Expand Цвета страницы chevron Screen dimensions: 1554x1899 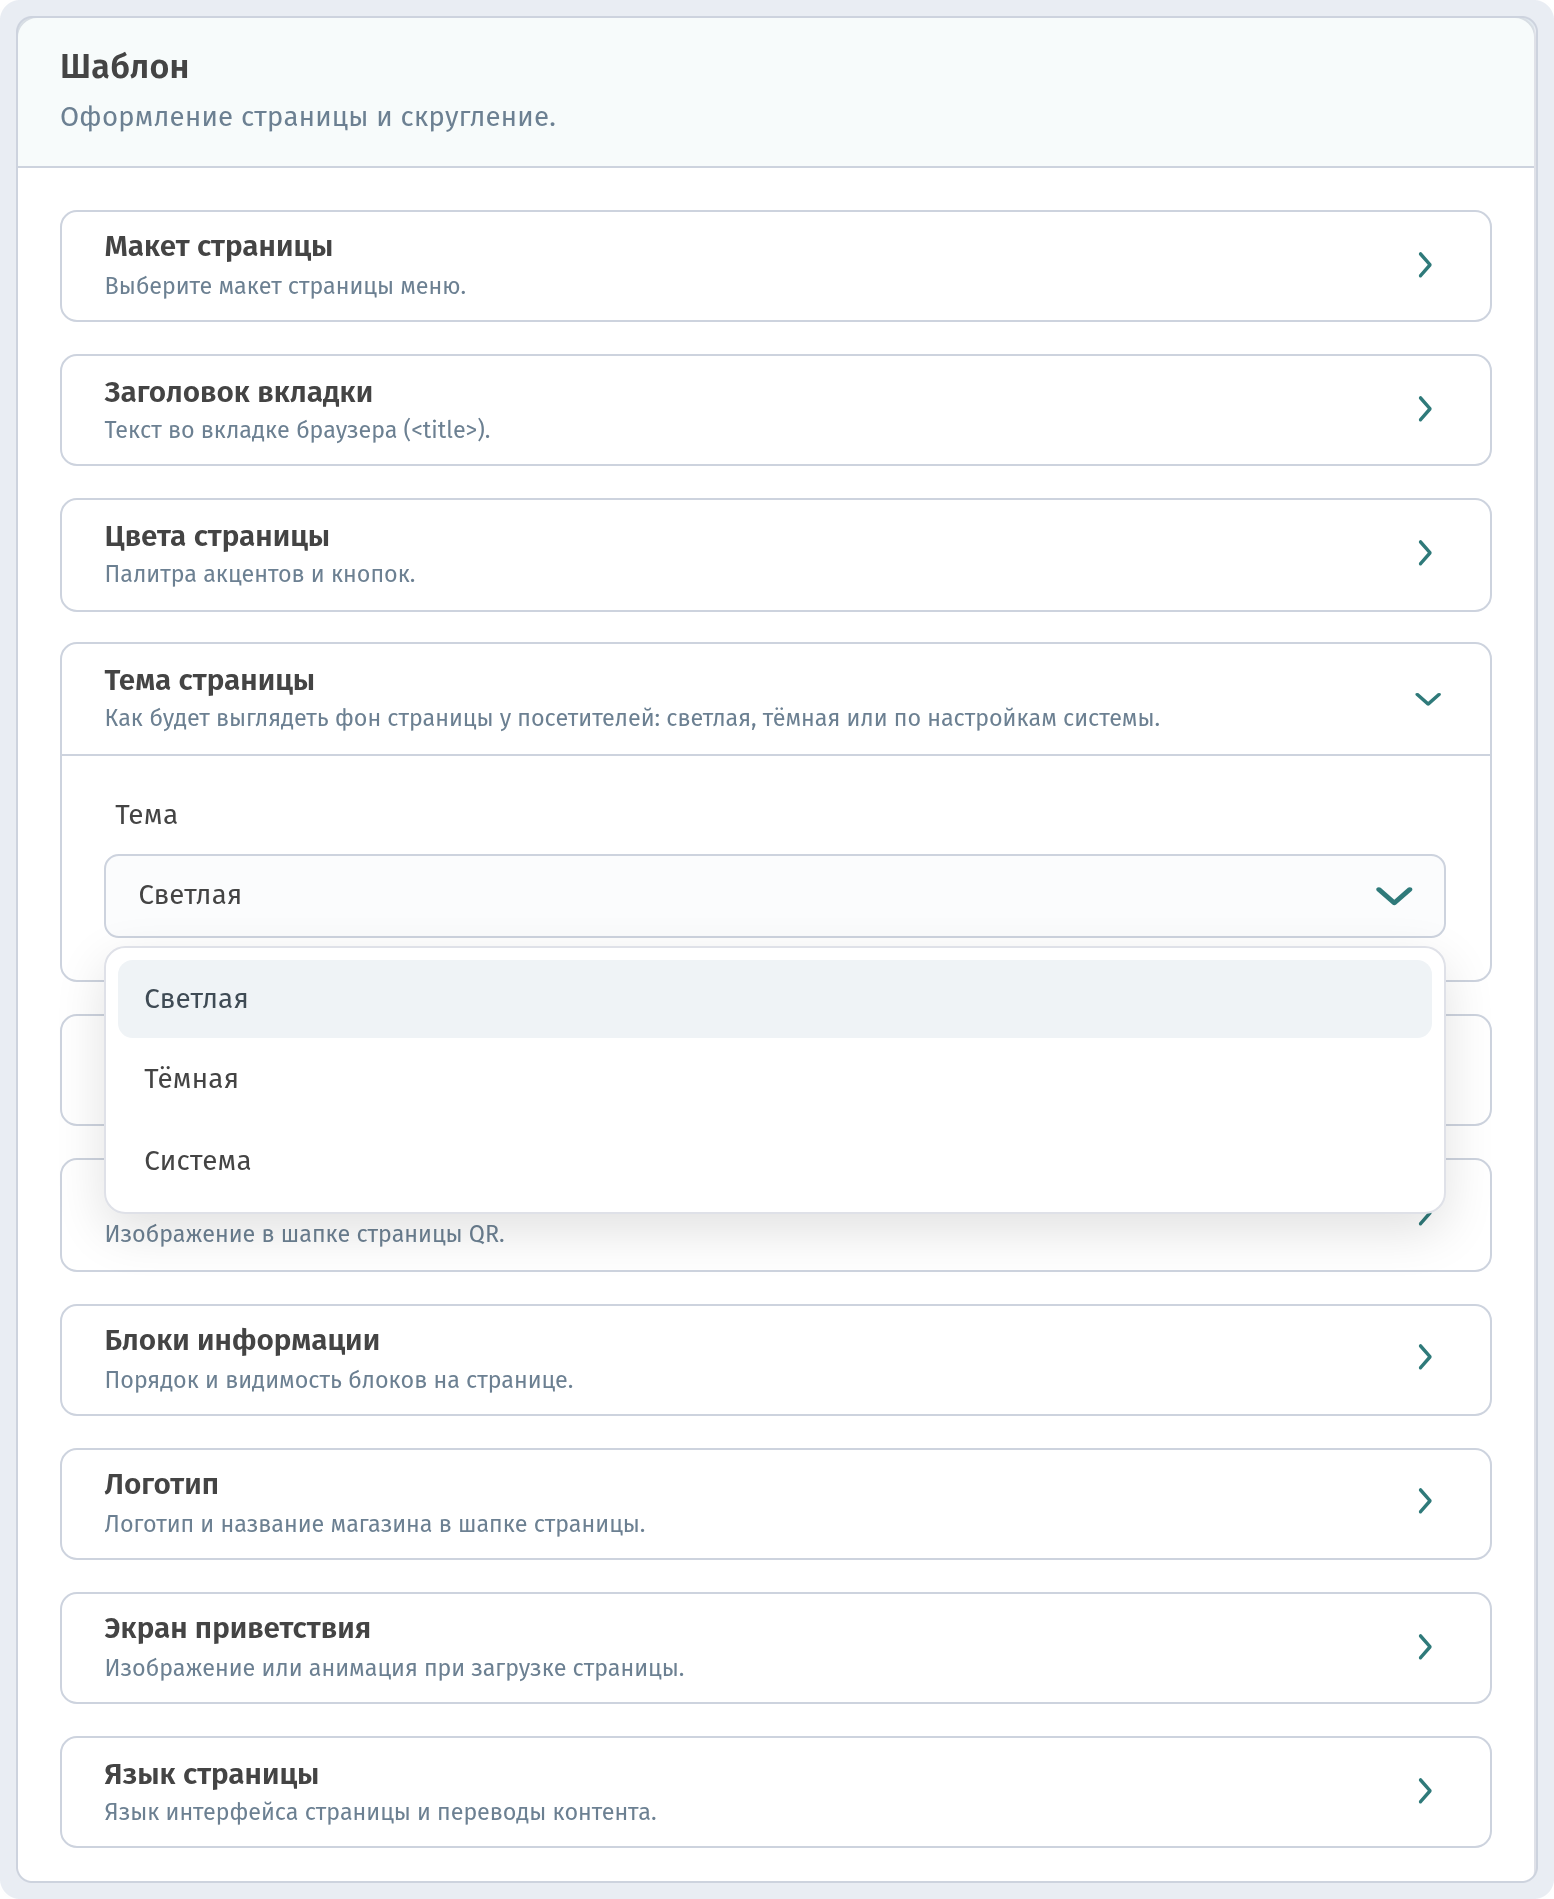click(1425, 553)
